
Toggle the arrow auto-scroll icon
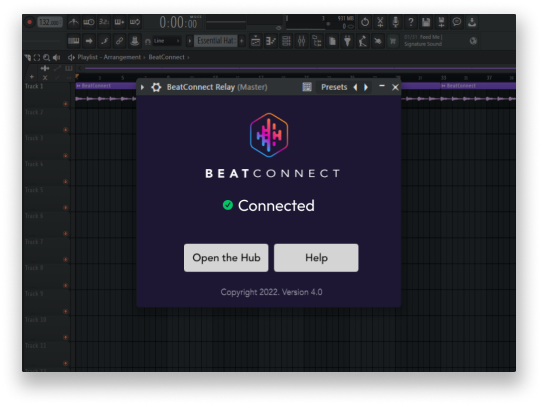pos(89,41)
